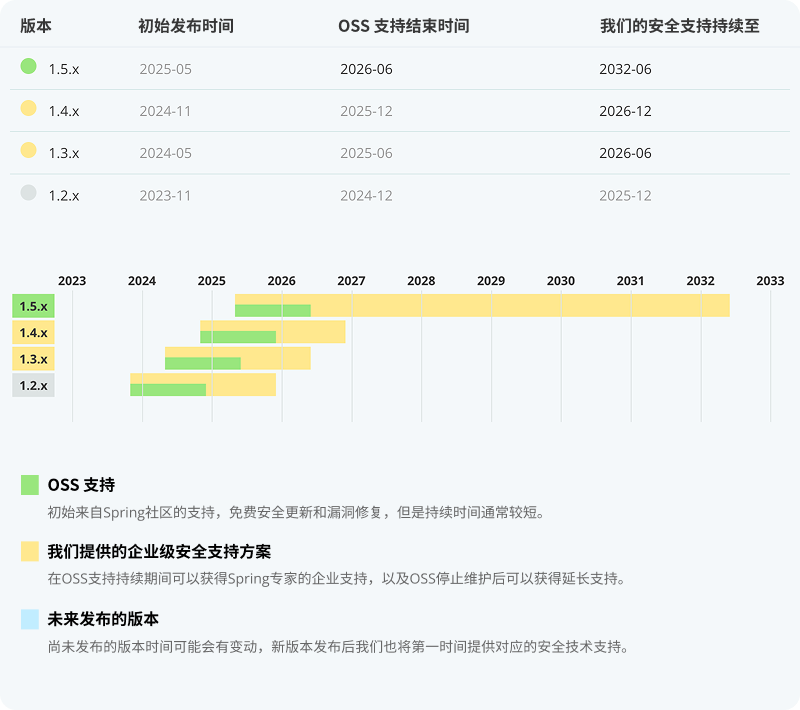Click the OSS 支持结束时间 column header
The width and height of the screenshot is (800, 710).
404,26
